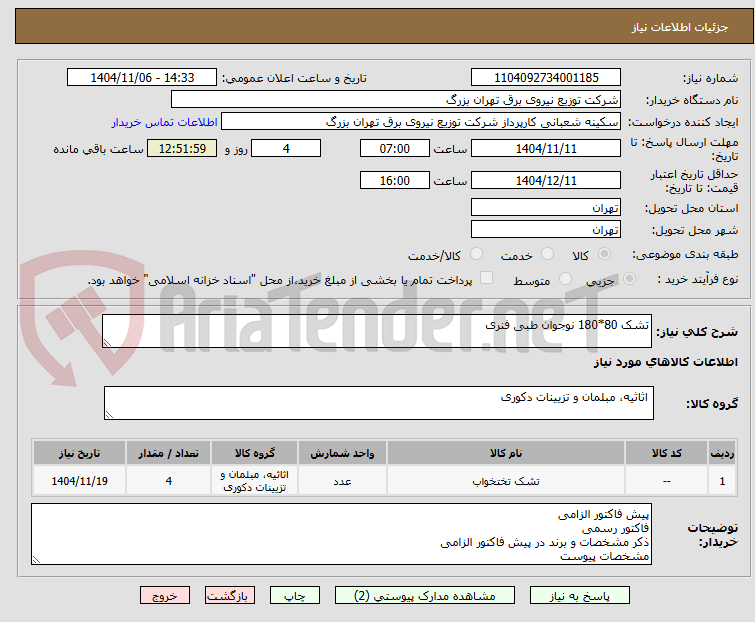Select the خدمت radio button
This screenshot has height=622, width=755.
point(547,254)
